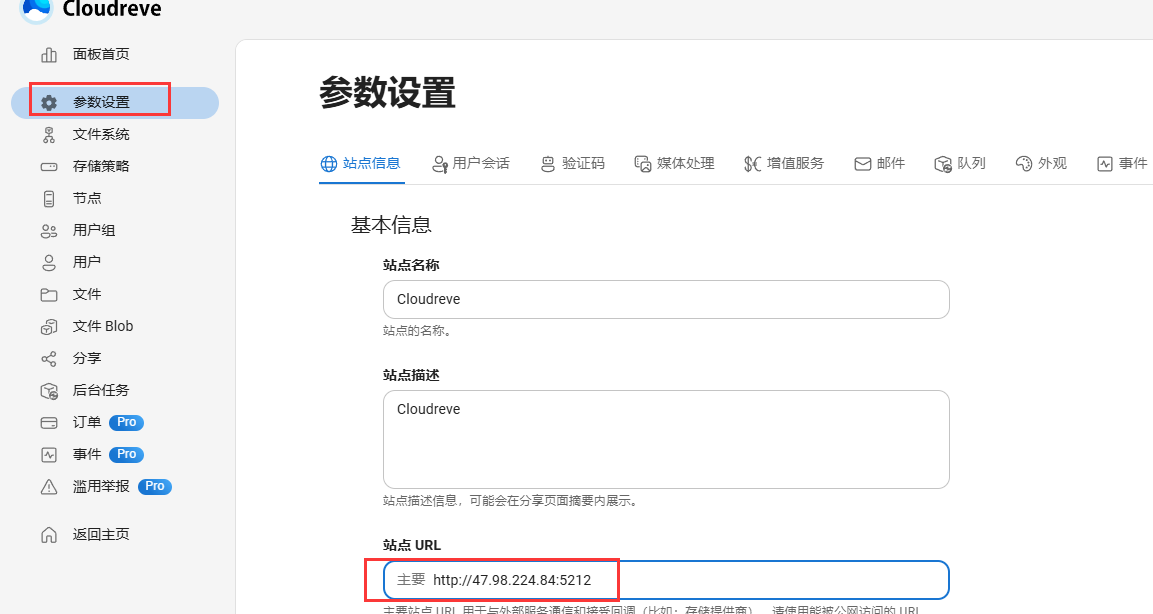Click the 节点 server icon
The image size is (1153, 614).
point(49,199)
